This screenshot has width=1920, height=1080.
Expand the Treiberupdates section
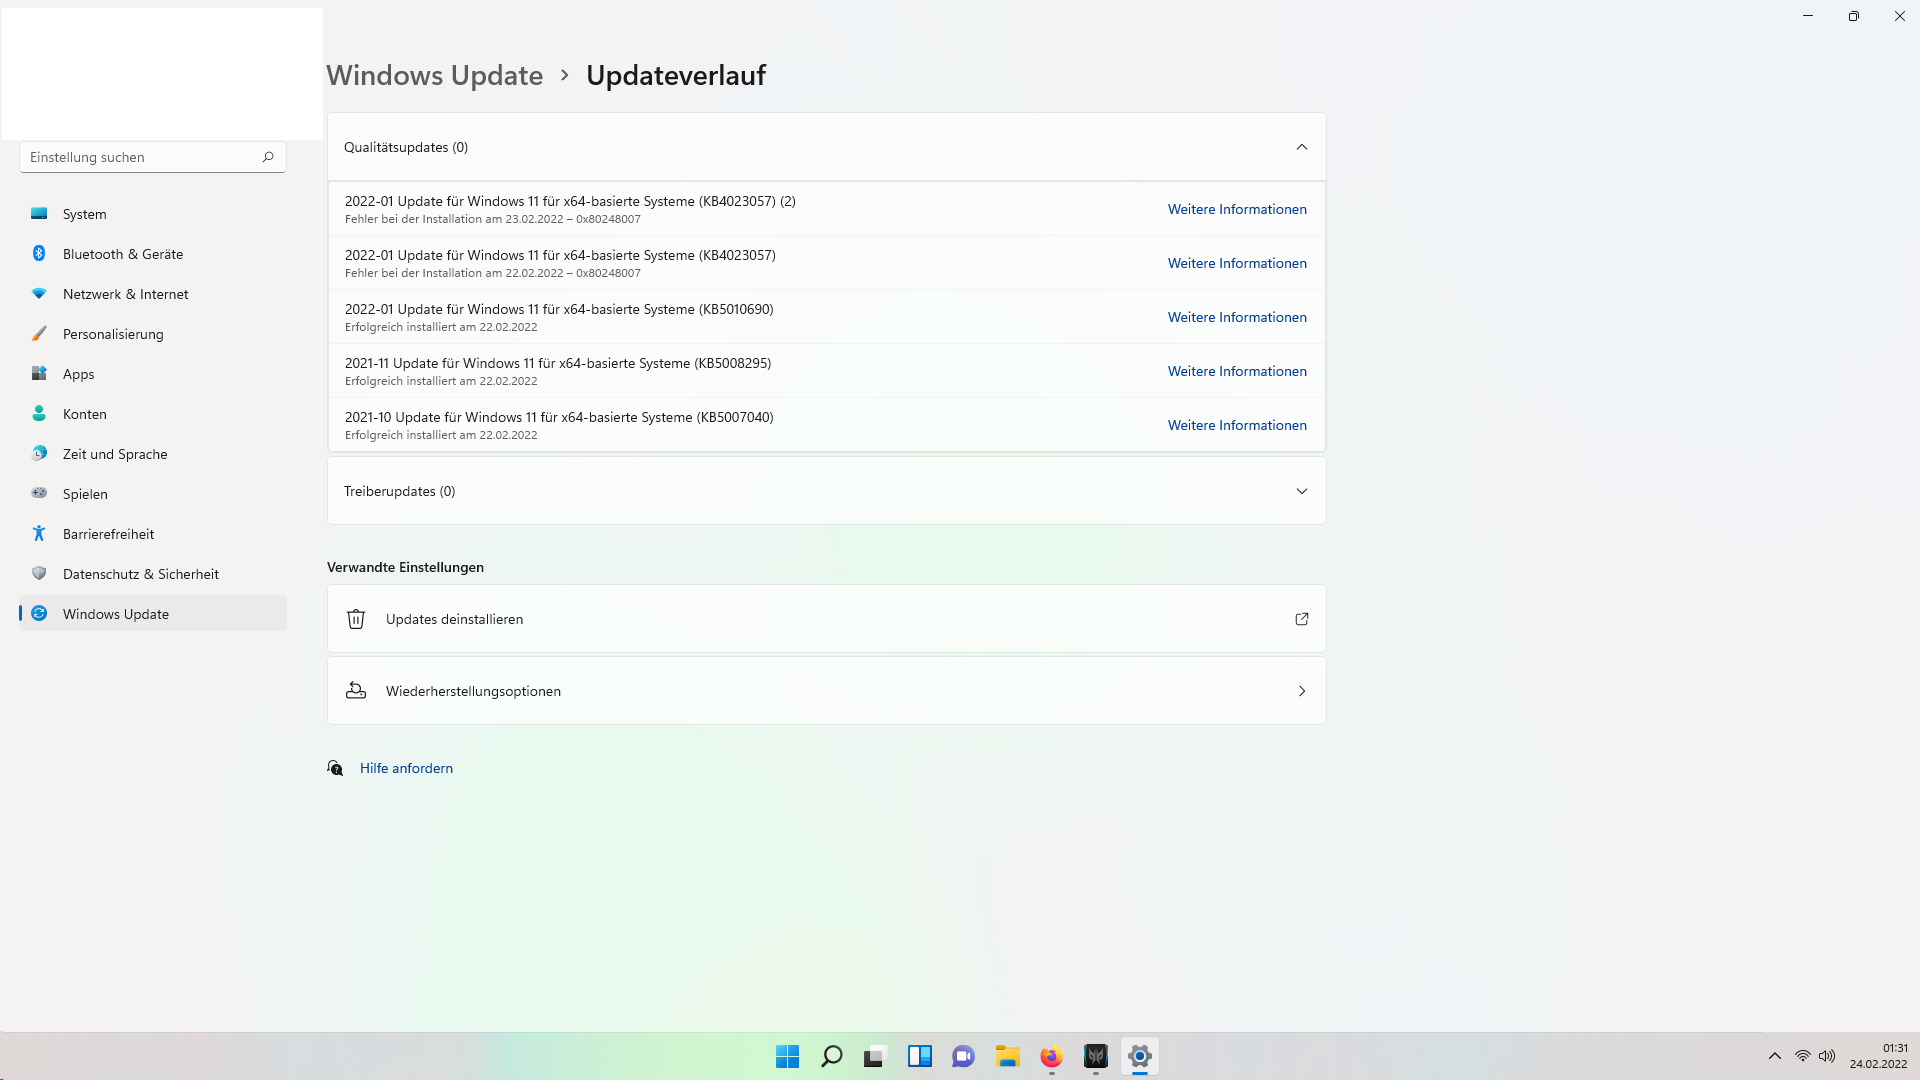tap(1302, 490)
